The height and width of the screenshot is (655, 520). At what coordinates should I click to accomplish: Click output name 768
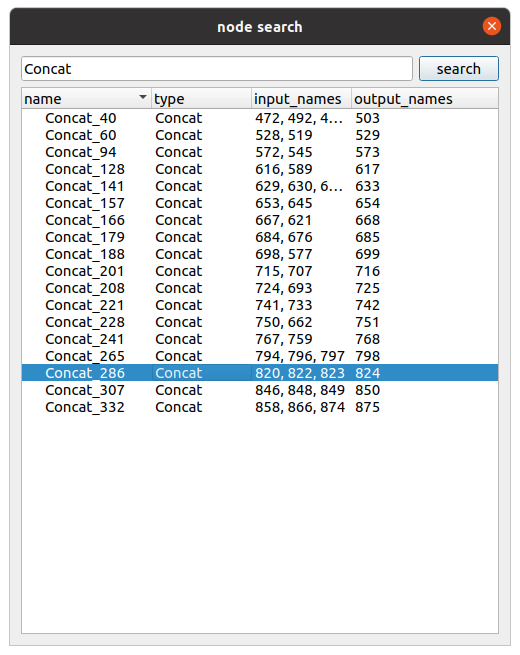(368, 339)
